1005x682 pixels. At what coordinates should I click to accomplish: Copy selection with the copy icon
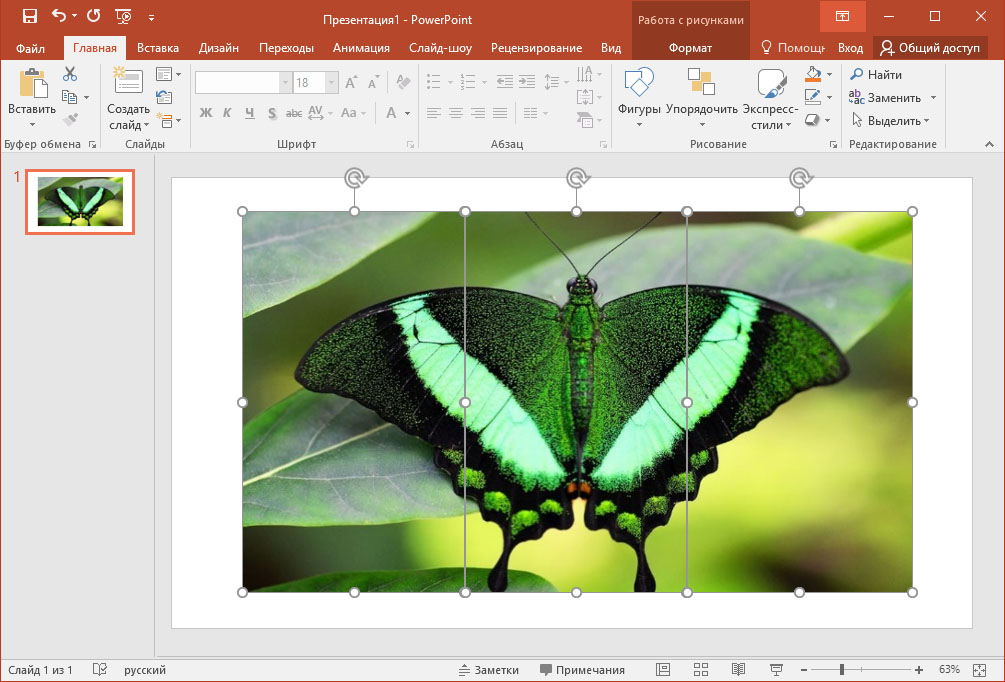pos(69,97)
